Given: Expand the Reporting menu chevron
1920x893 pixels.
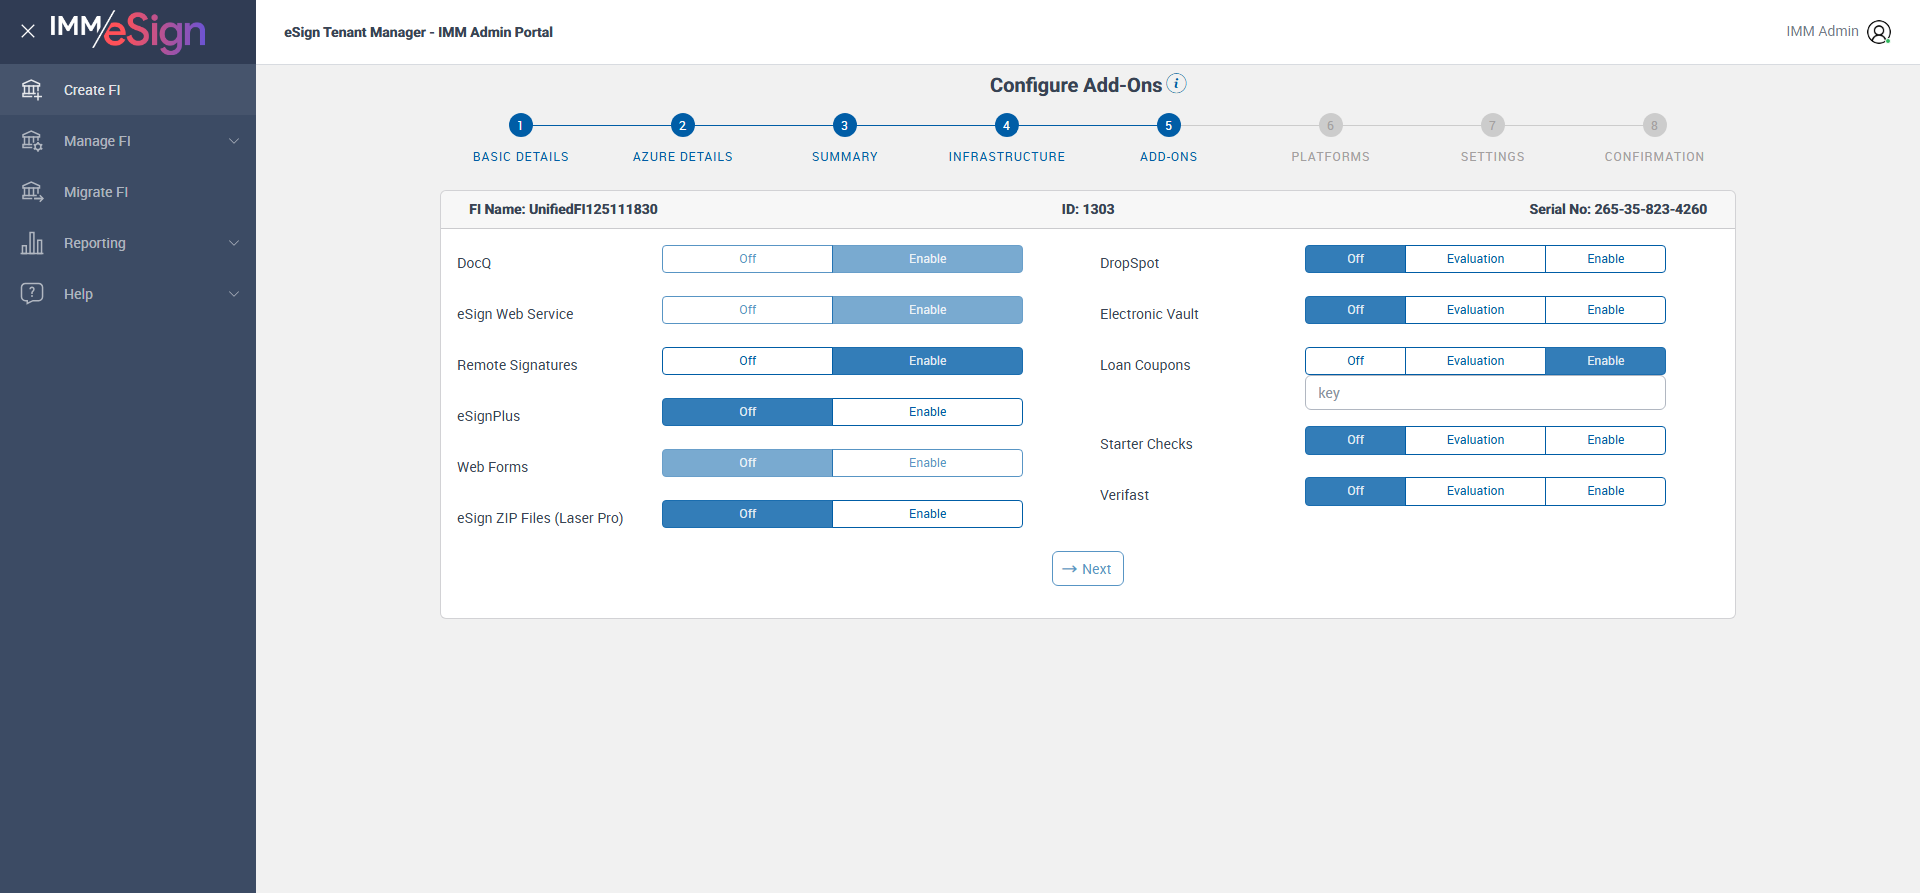Looking at the screenshot, I should point(234,243).
